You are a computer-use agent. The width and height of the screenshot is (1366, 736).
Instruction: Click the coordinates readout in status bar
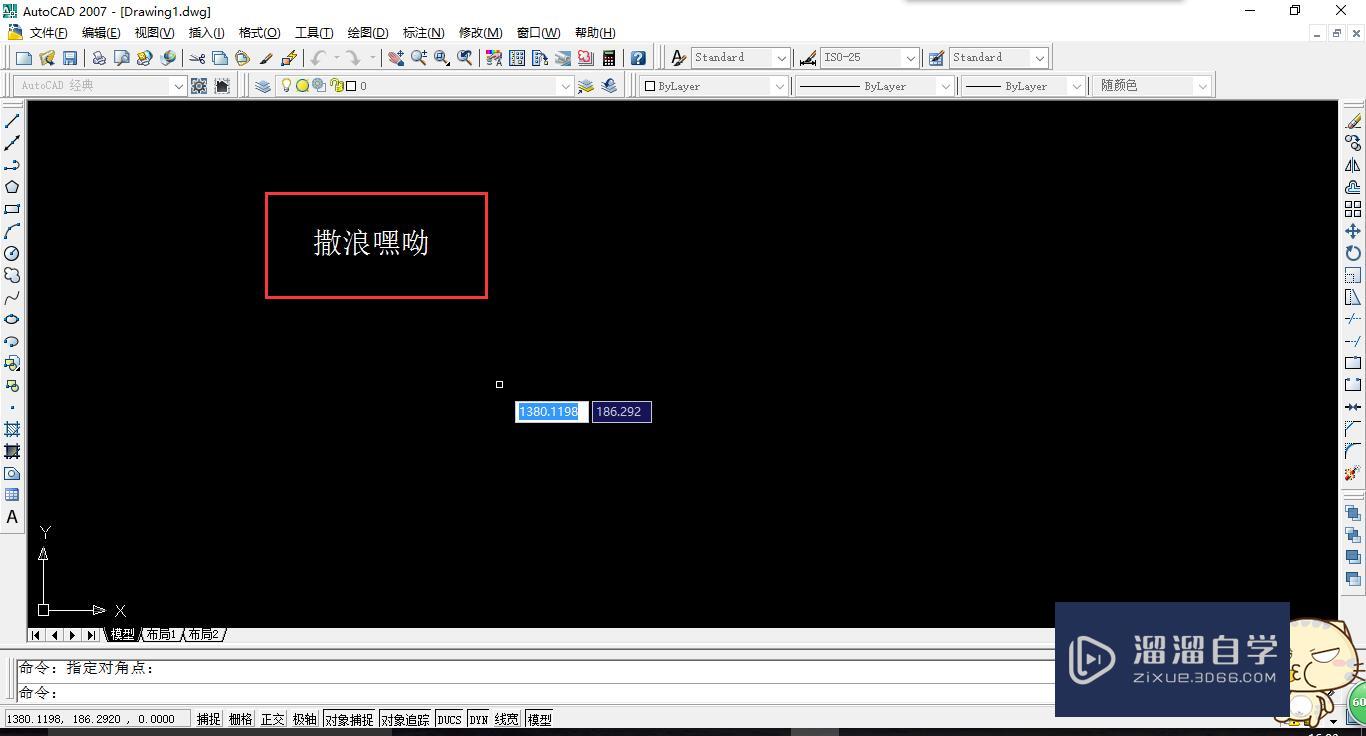(96, 719)
